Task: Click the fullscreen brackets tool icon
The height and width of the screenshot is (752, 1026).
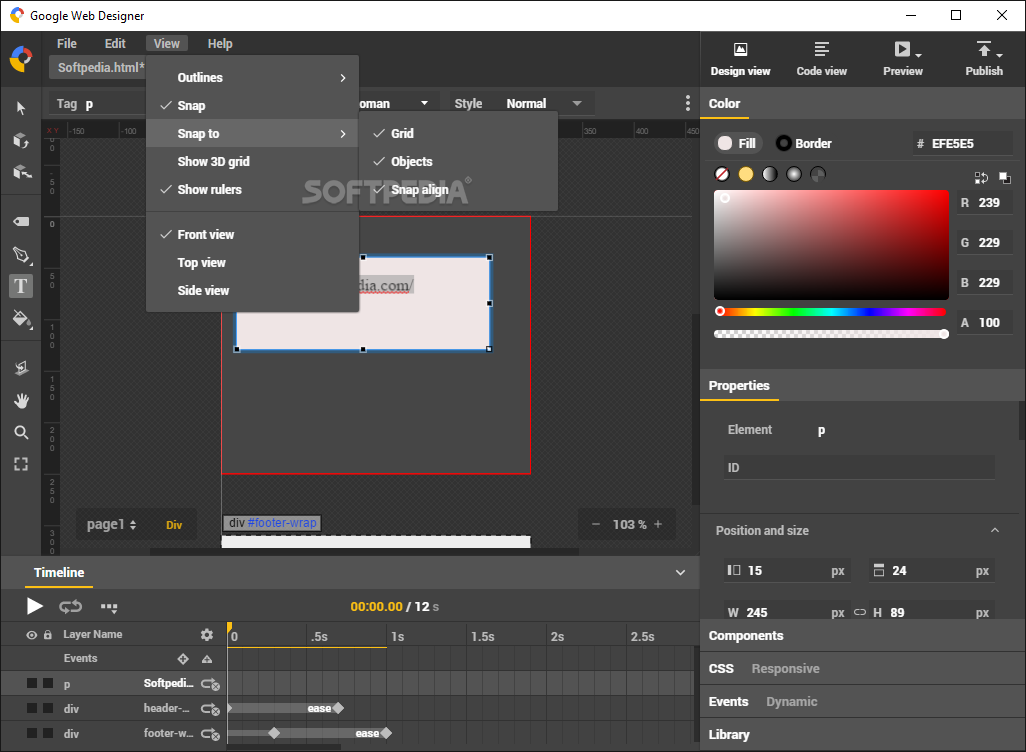Action: pyautogui.click(x=21, y=464)
